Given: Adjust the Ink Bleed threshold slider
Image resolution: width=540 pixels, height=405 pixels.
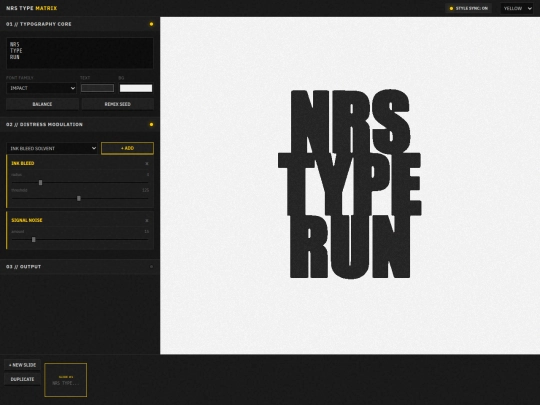Looking at the screenshot, I should coord(80,198).
